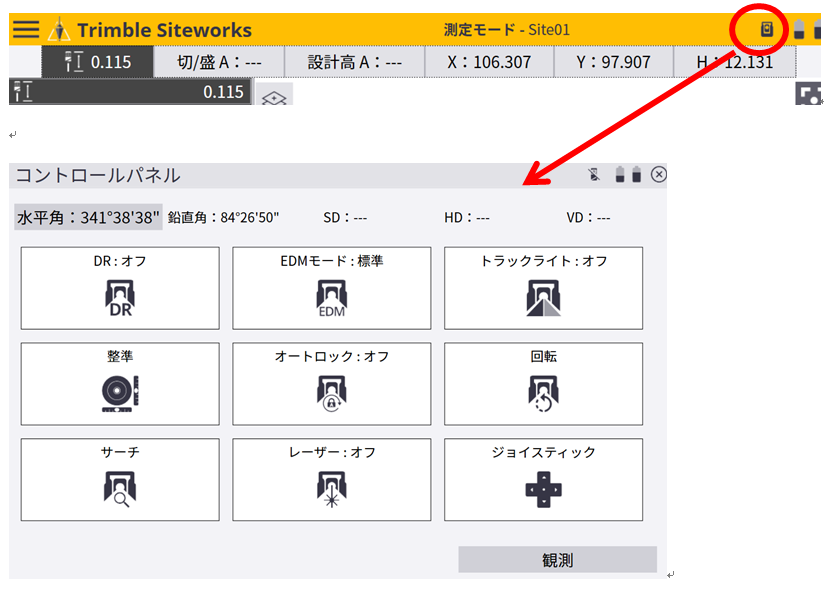Click the layers icon beside rod height
824x591 pixels.
pyautogui.click(x=275, y=97)
